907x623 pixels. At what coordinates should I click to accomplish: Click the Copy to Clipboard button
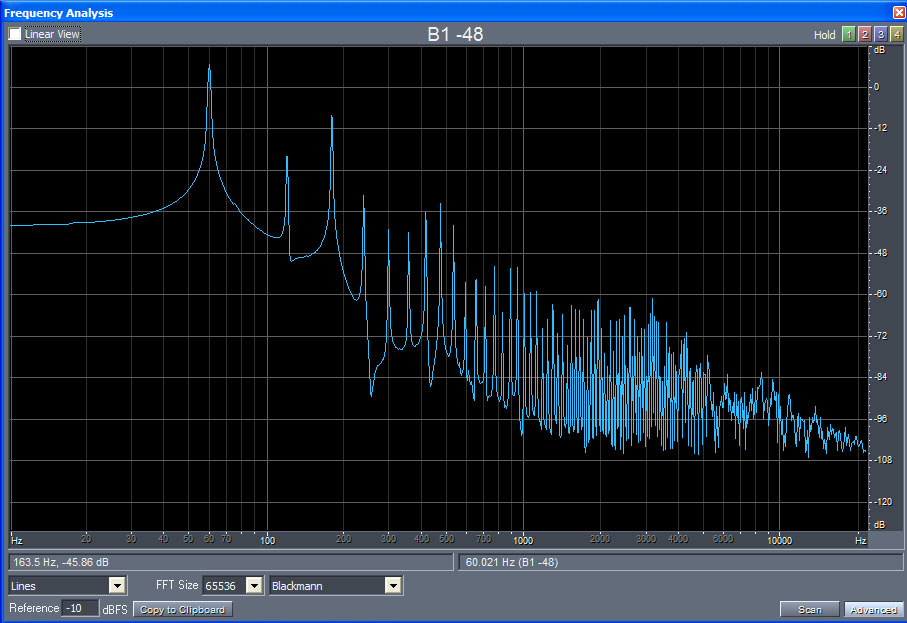tap(183, 609)
